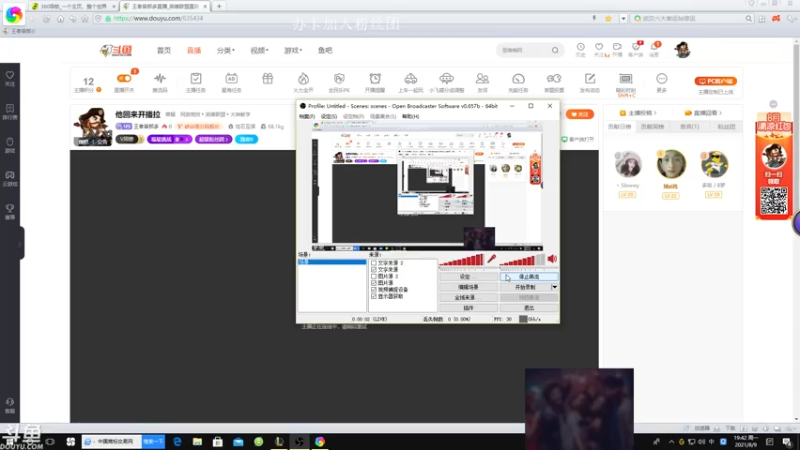
Task: Click the user avatar in Douyu header
Action: (682, 50)
